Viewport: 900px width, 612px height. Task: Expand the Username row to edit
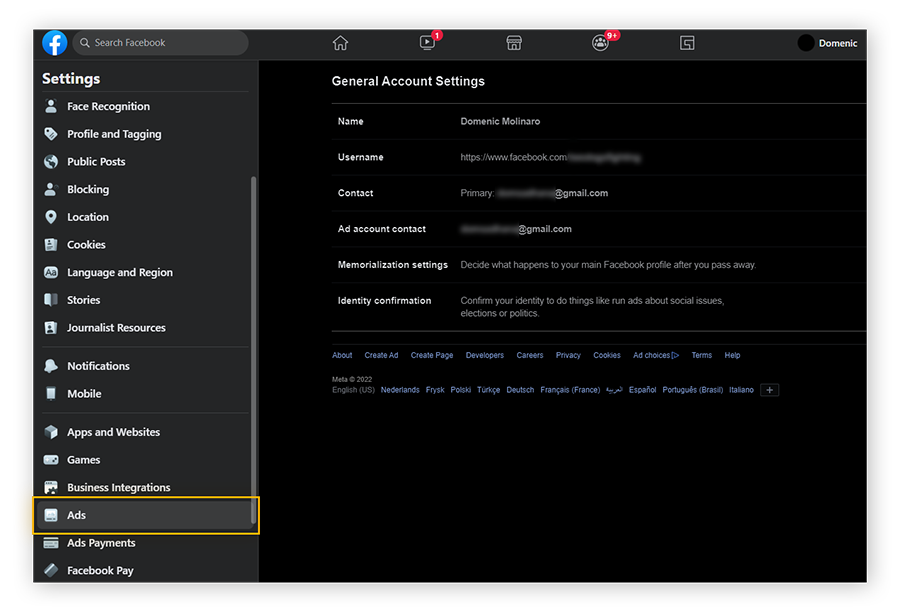(x=598, y=157)
